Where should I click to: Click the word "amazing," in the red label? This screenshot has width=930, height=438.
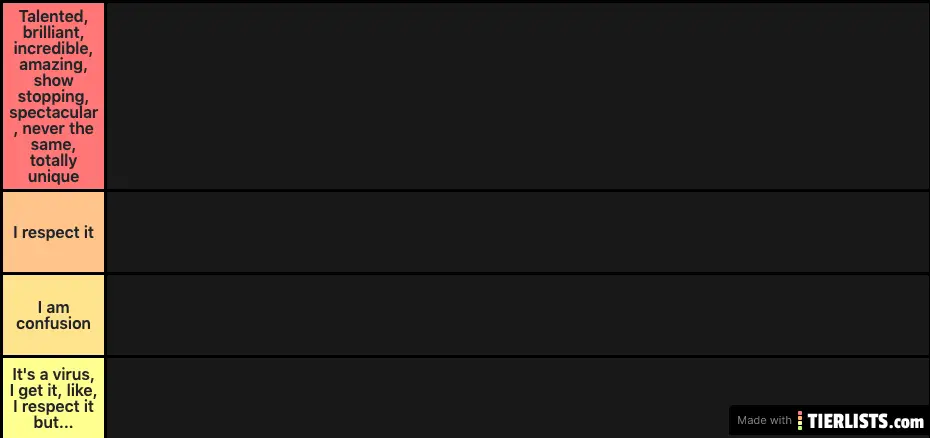(53, 65)
